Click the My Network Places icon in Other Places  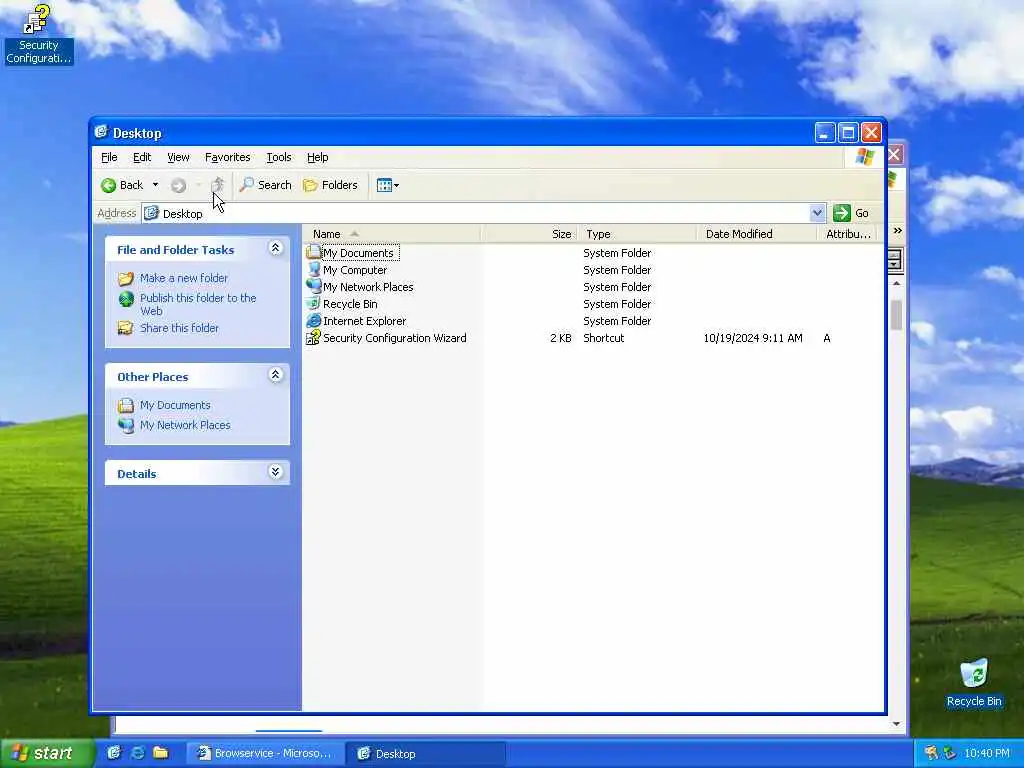pyautogui.click(x=125, y=425)
